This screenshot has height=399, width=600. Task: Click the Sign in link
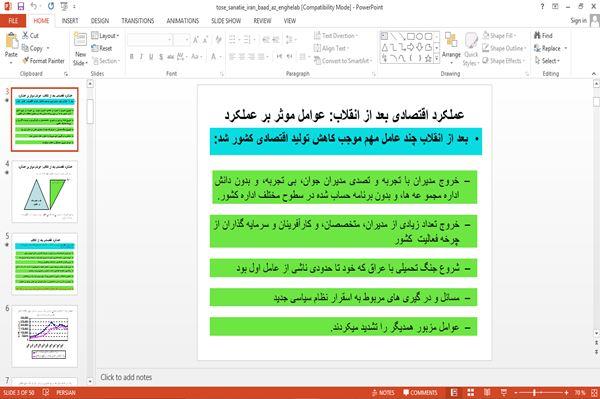click(578, 21)
